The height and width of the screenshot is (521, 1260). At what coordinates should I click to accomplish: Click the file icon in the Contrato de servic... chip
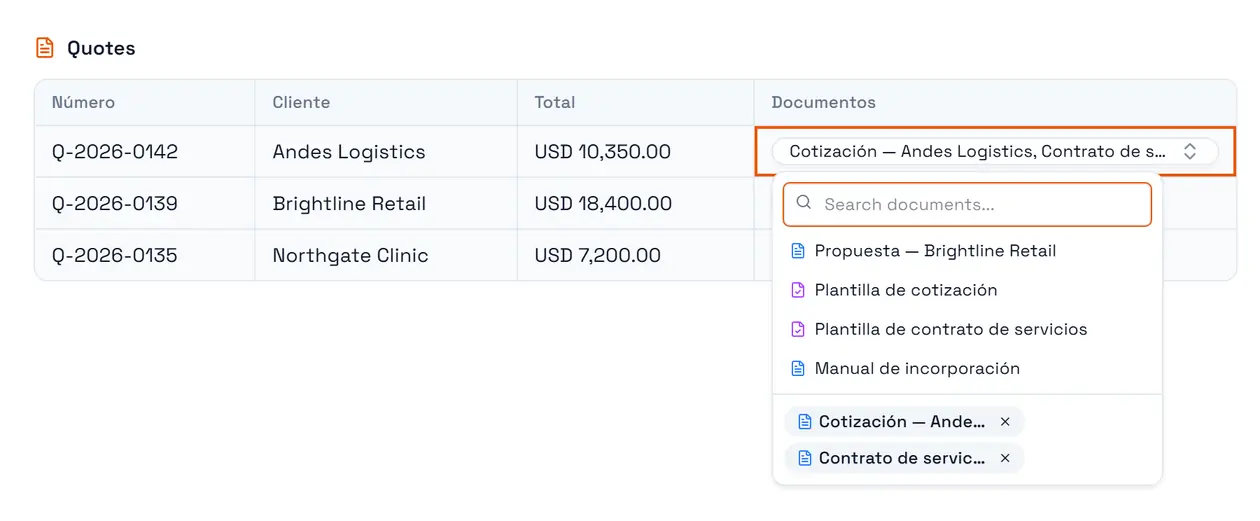(x=804, y=458)
